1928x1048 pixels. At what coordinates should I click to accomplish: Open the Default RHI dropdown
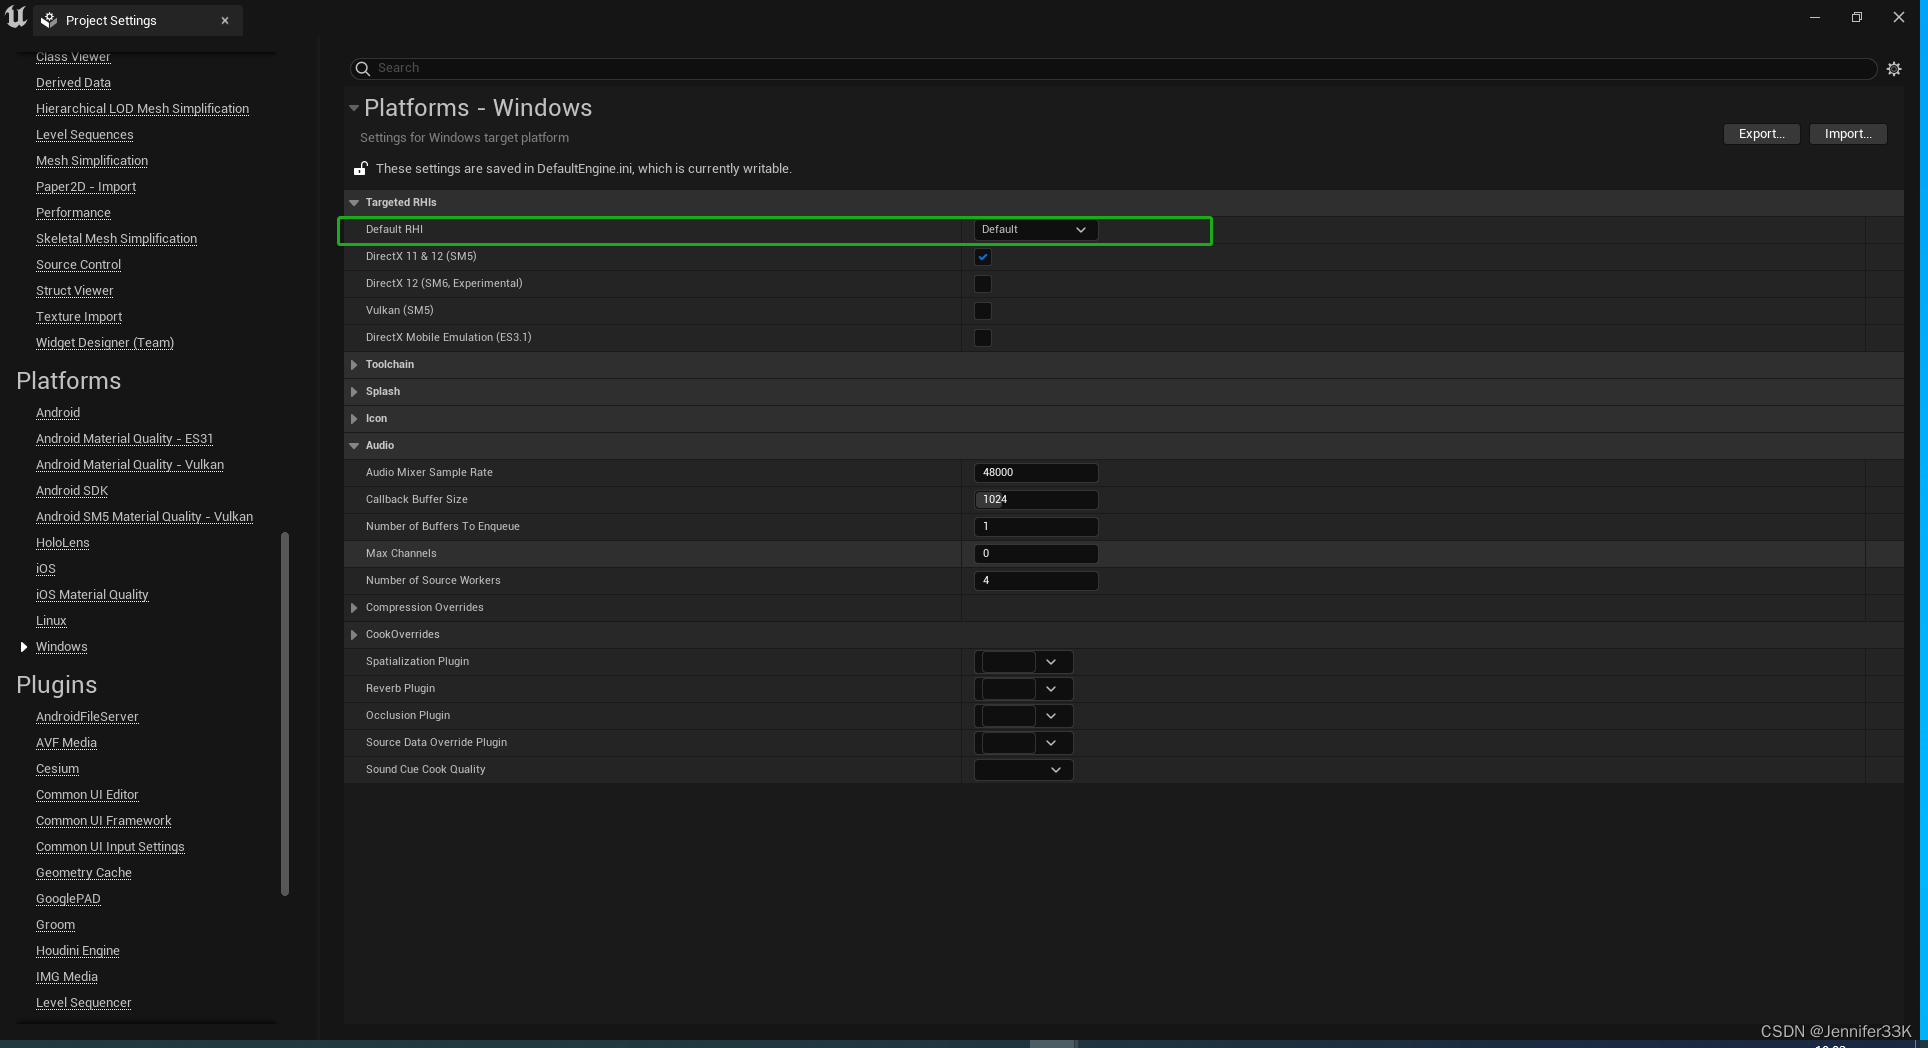[x=1036, y=230]
